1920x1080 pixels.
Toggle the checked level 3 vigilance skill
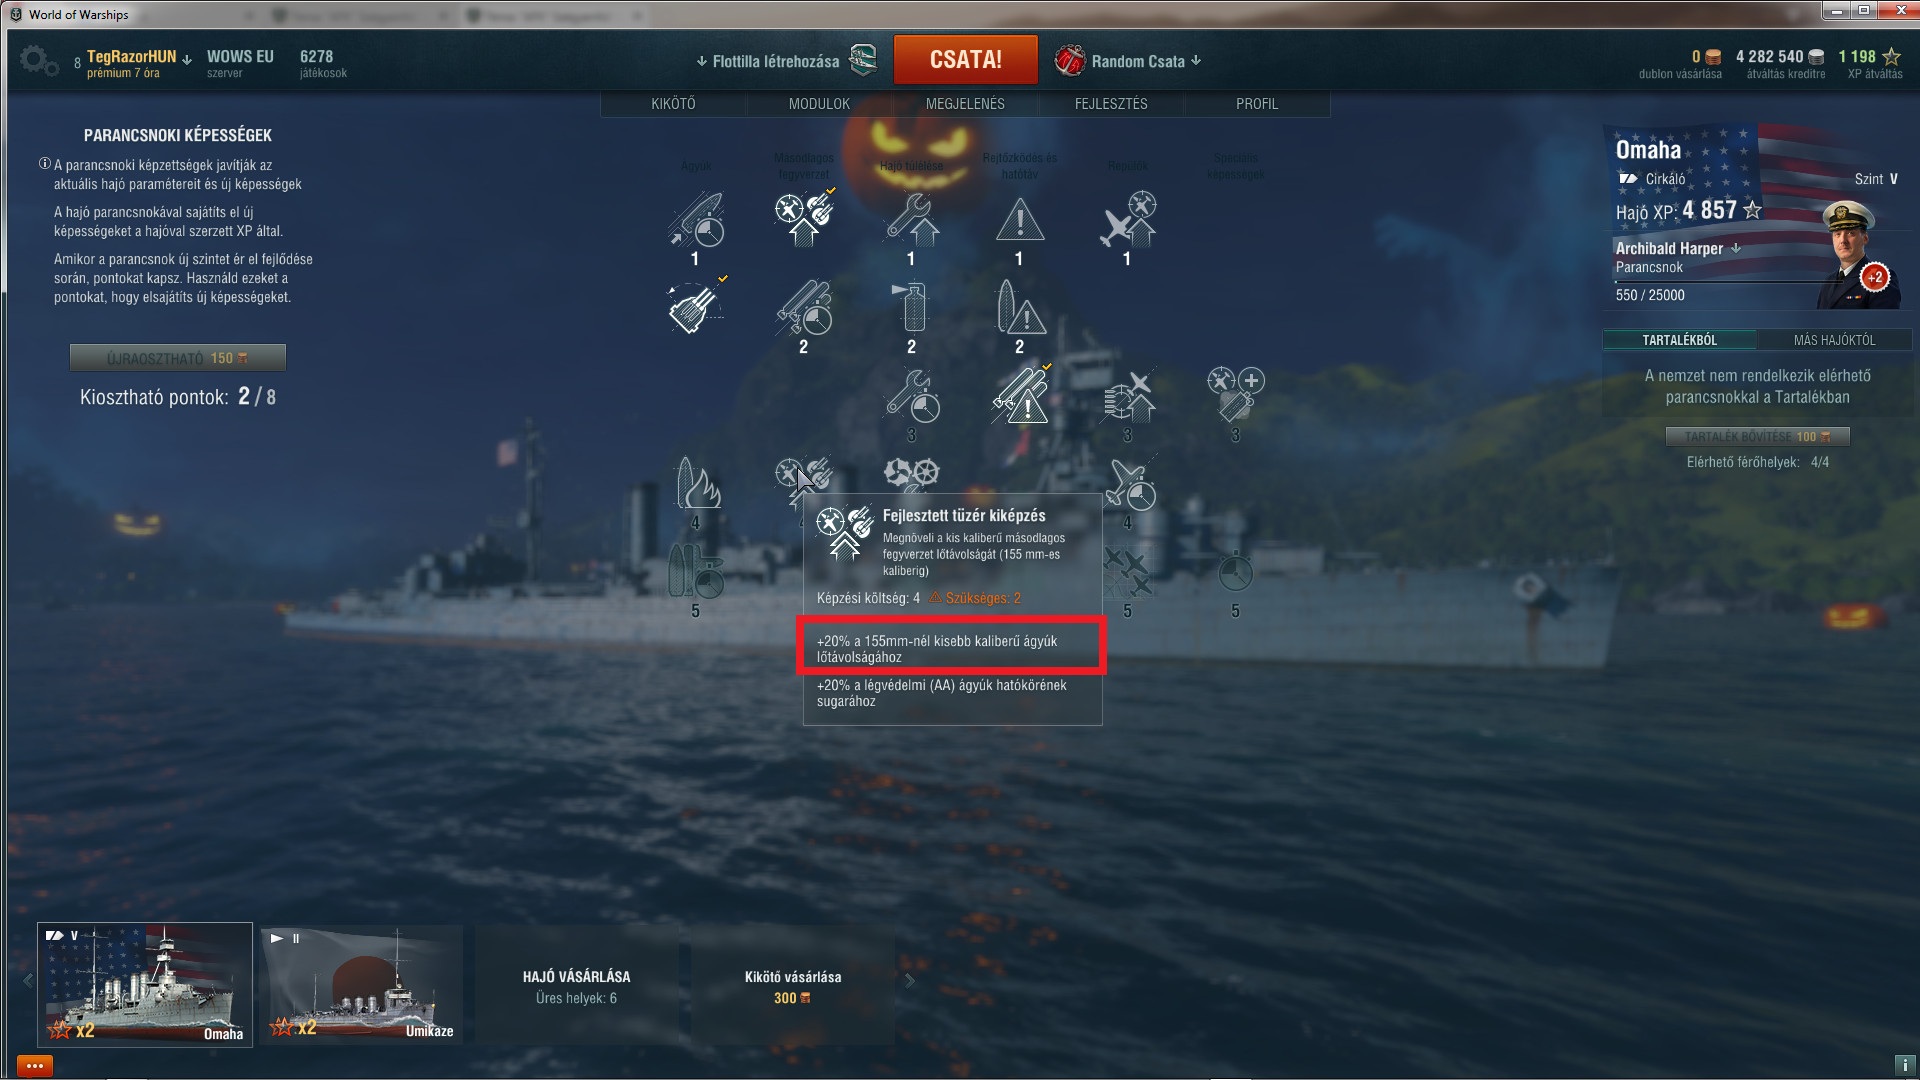(1020, 394)
